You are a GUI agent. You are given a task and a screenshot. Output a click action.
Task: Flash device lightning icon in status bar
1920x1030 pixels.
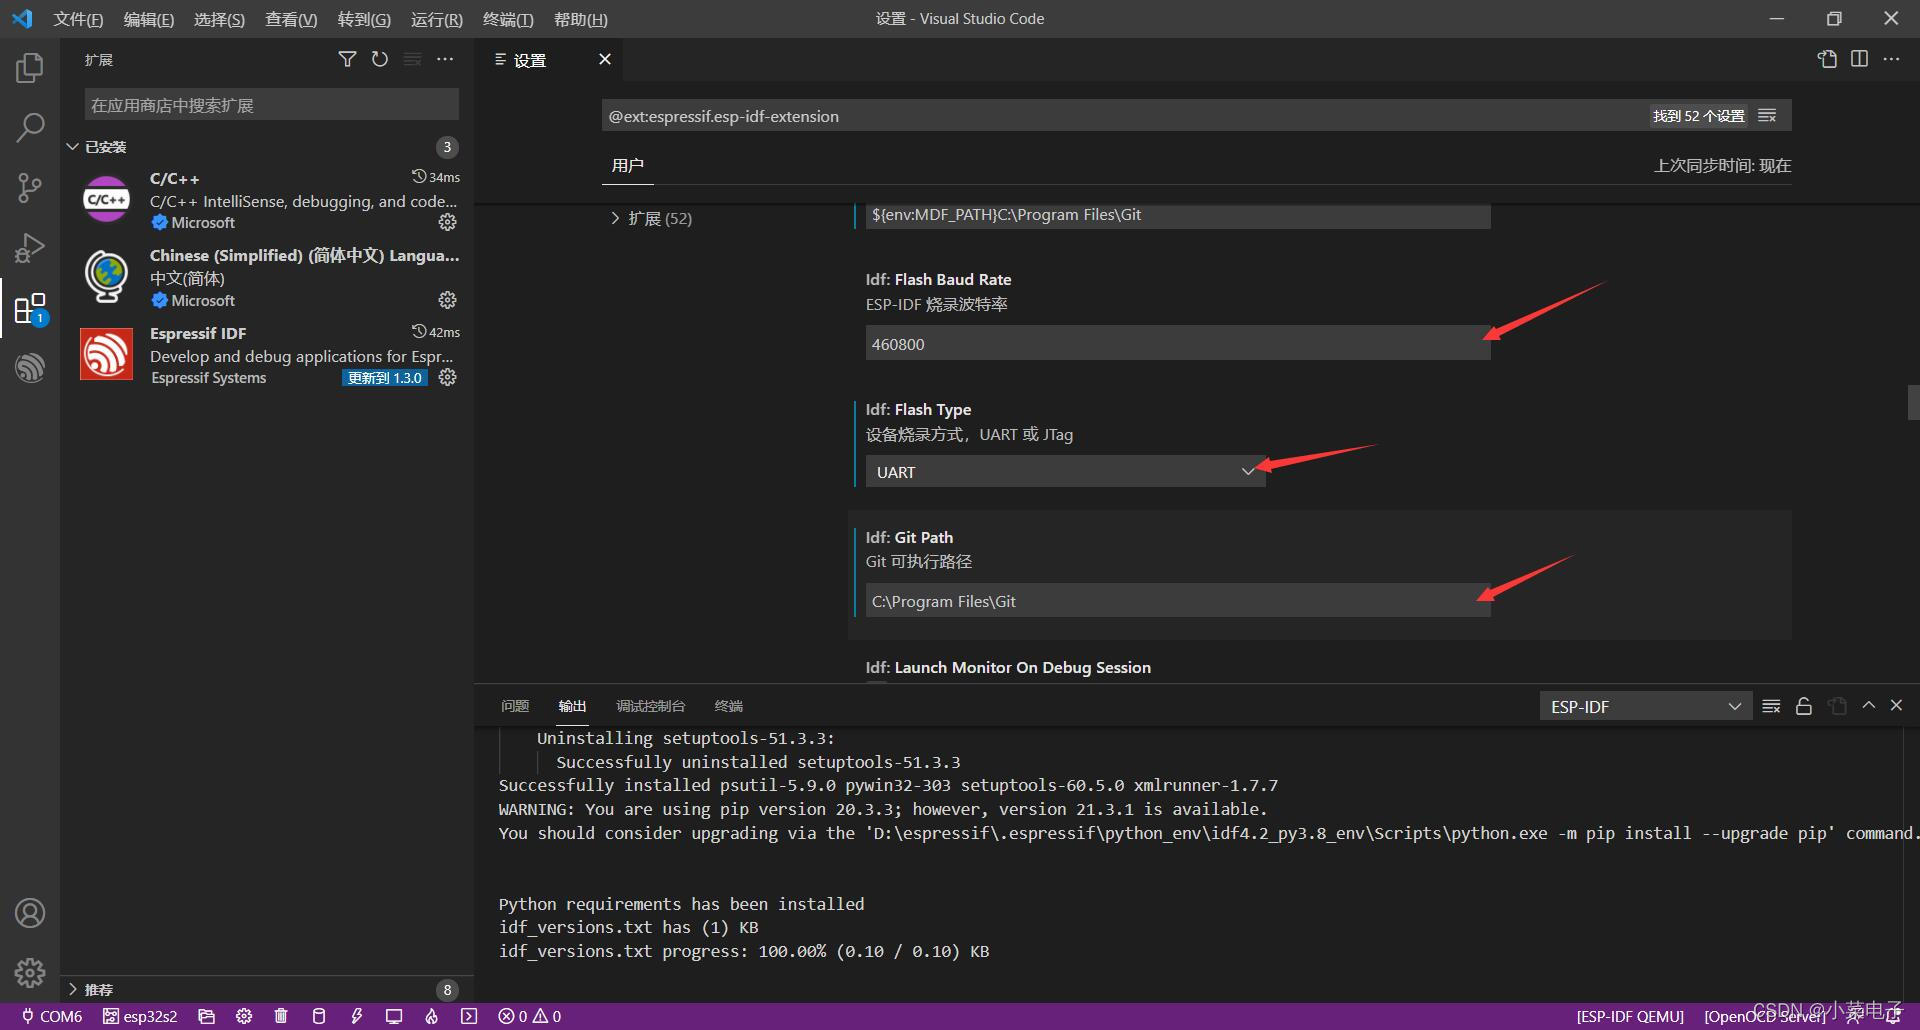pyautogui.click(x=356, y=1016)
